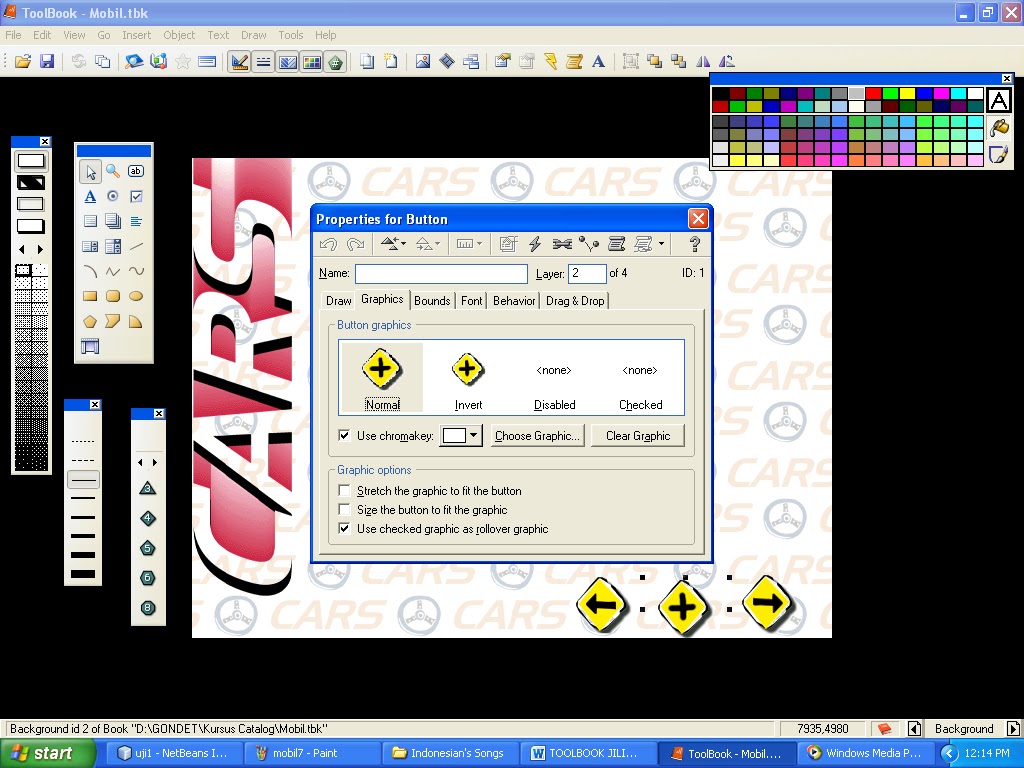Switch to the Behavior tab

click(x=514, y=301)
